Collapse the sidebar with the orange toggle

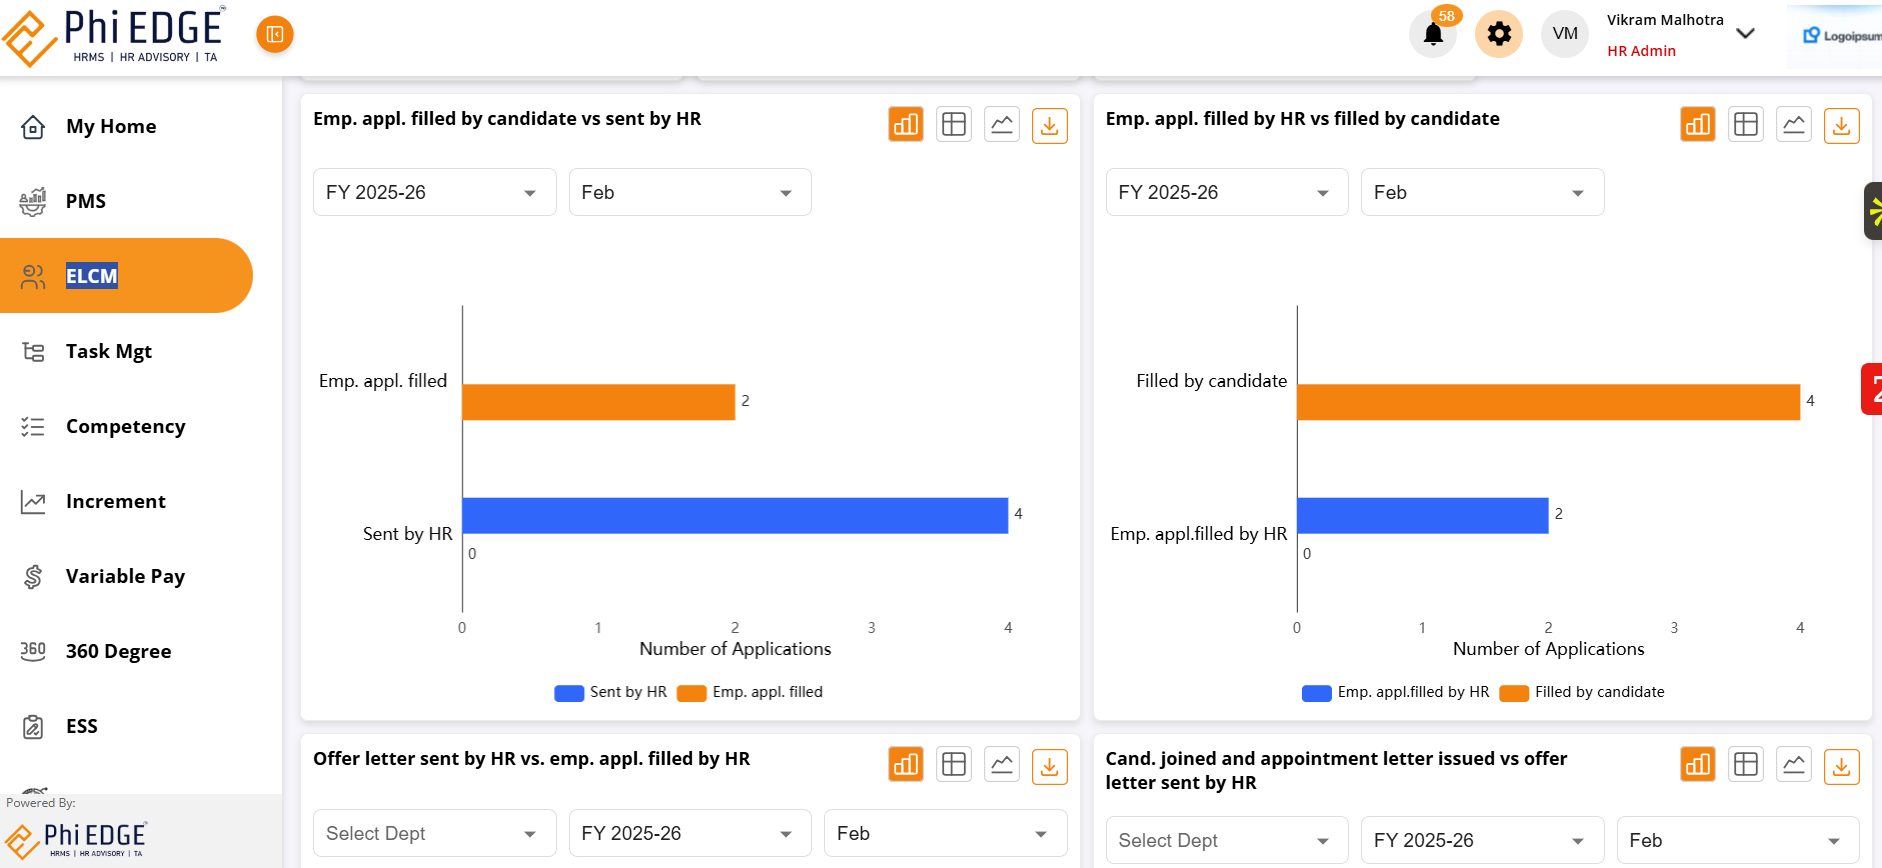274,34
